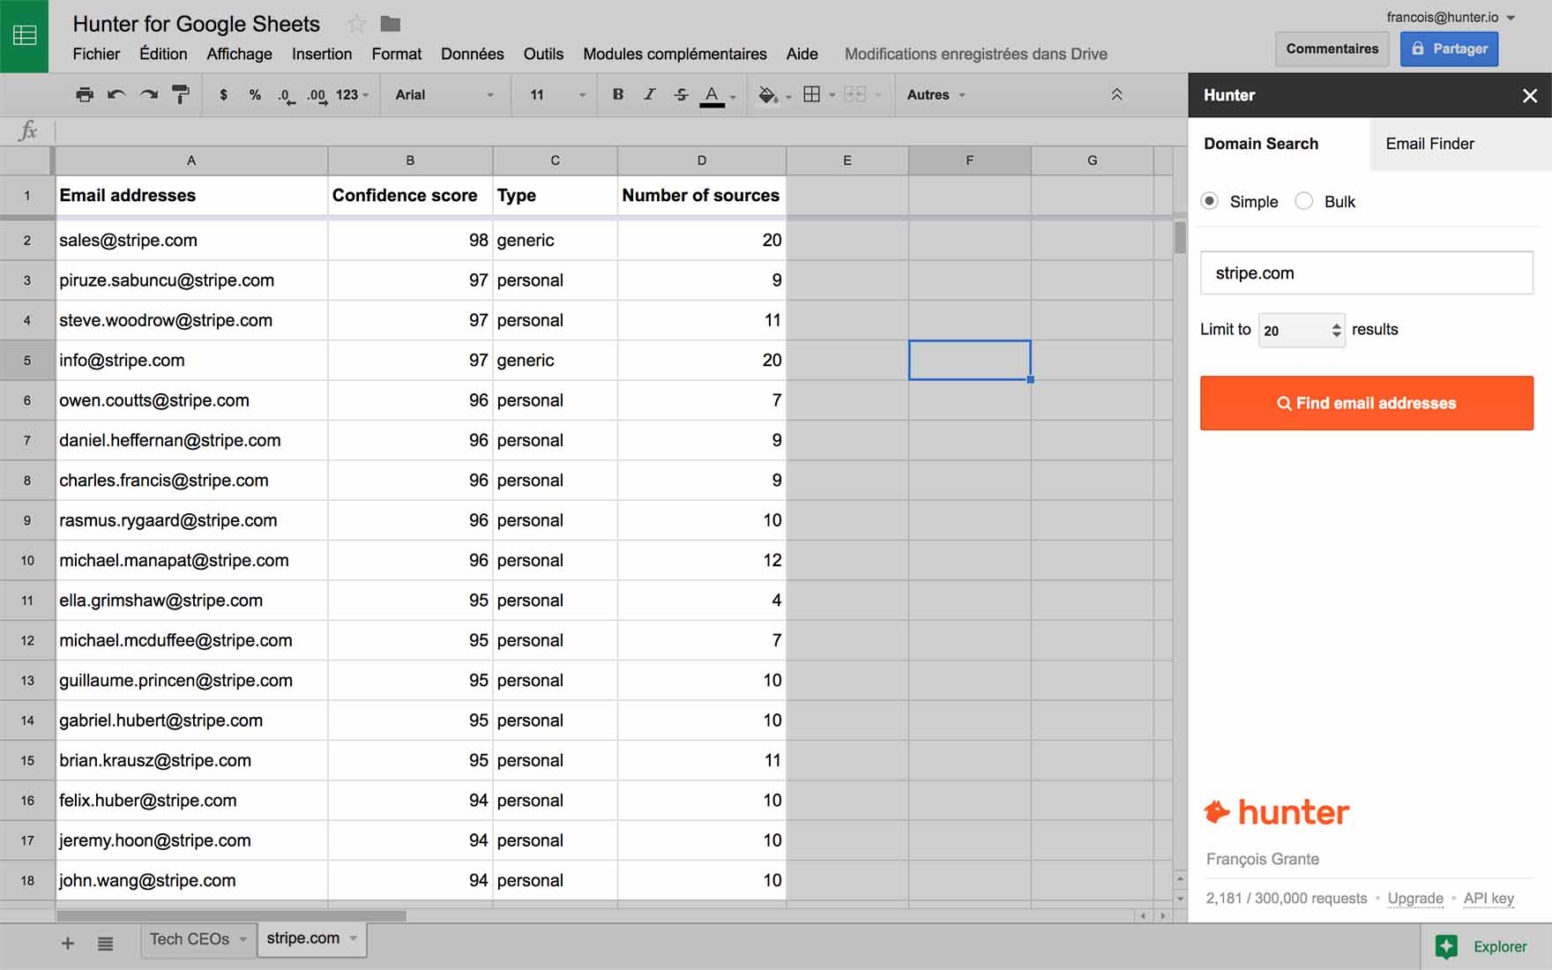Undo the last action
Image resolution: width=1552 pixels, height=970 pixels.
(x=116, y=94)
